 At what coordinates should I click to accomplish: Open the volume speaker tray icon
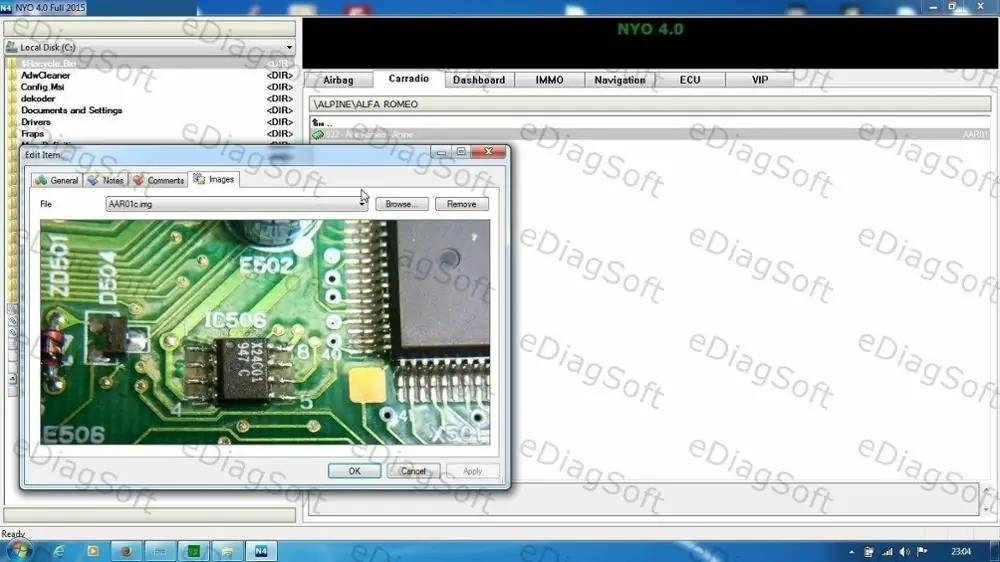tap(904, 552)
